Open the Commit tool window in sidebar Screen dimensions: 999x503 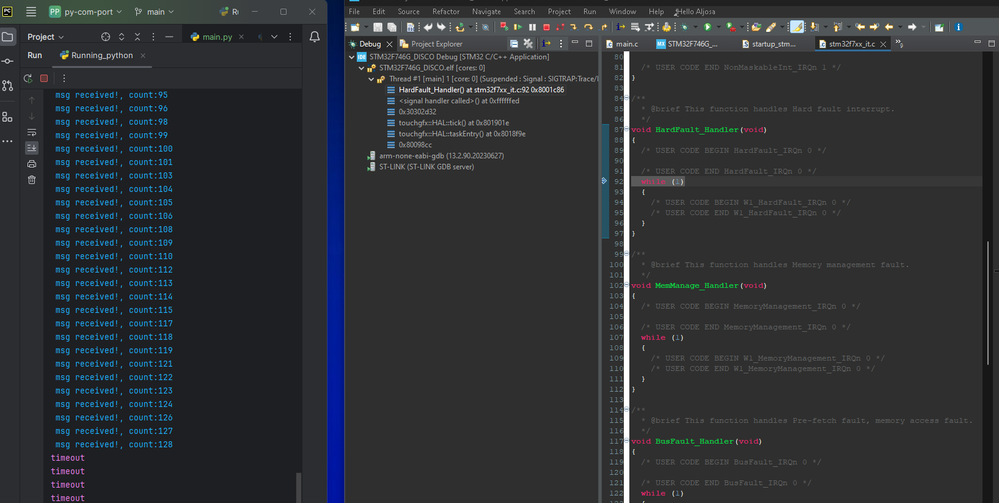tap(8, 62)
